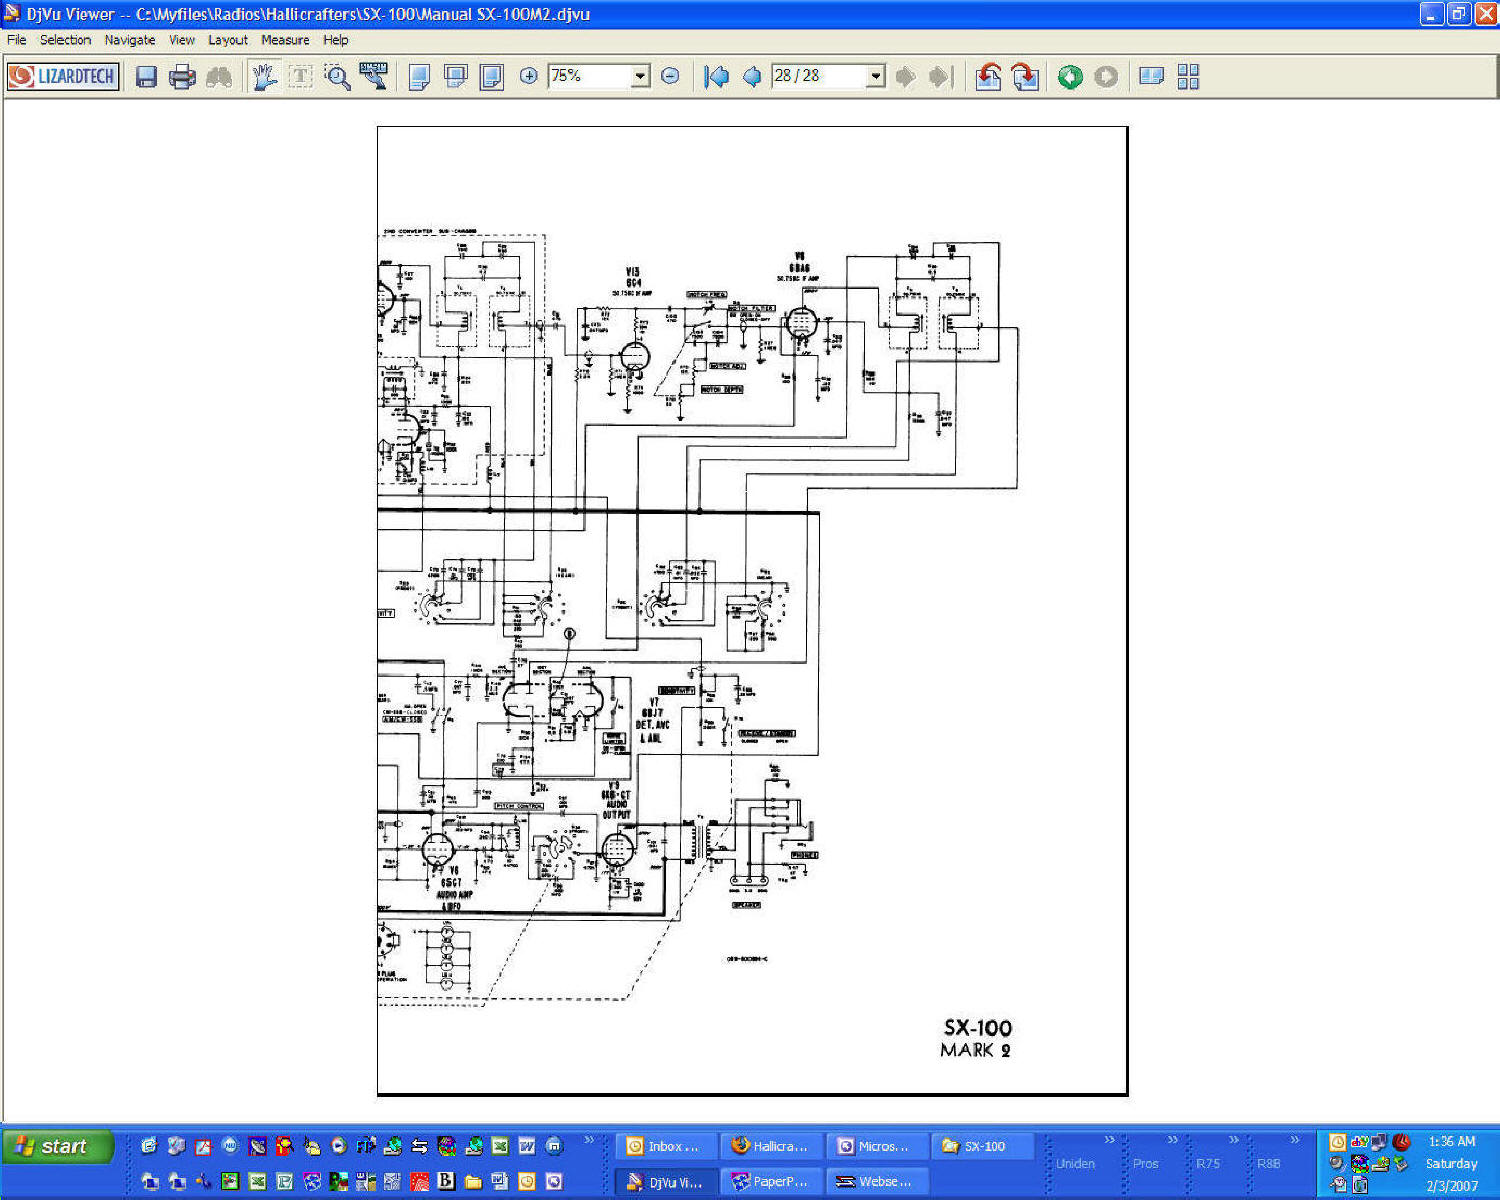Image resolution: width=1500 pixels, height=1200 pixels.
Task: Rotate the page clockwise
Action: coord(1025,77)
